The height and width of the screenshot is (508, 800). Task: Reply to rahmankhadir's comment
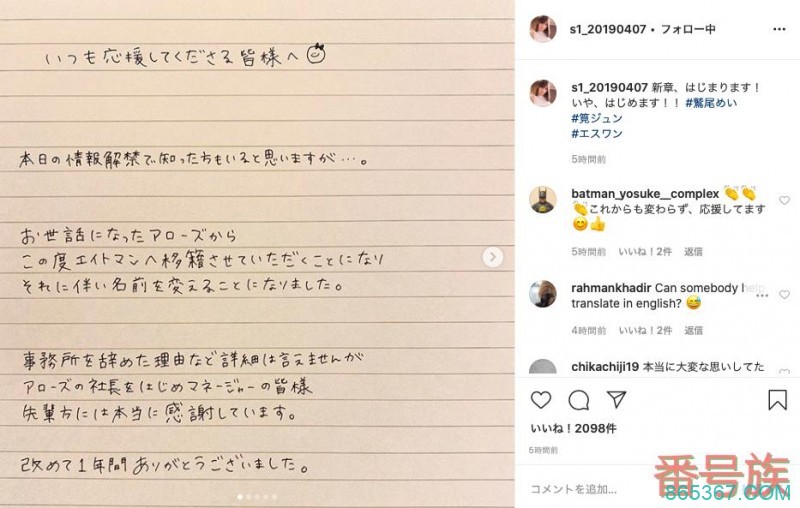(693, 331)
